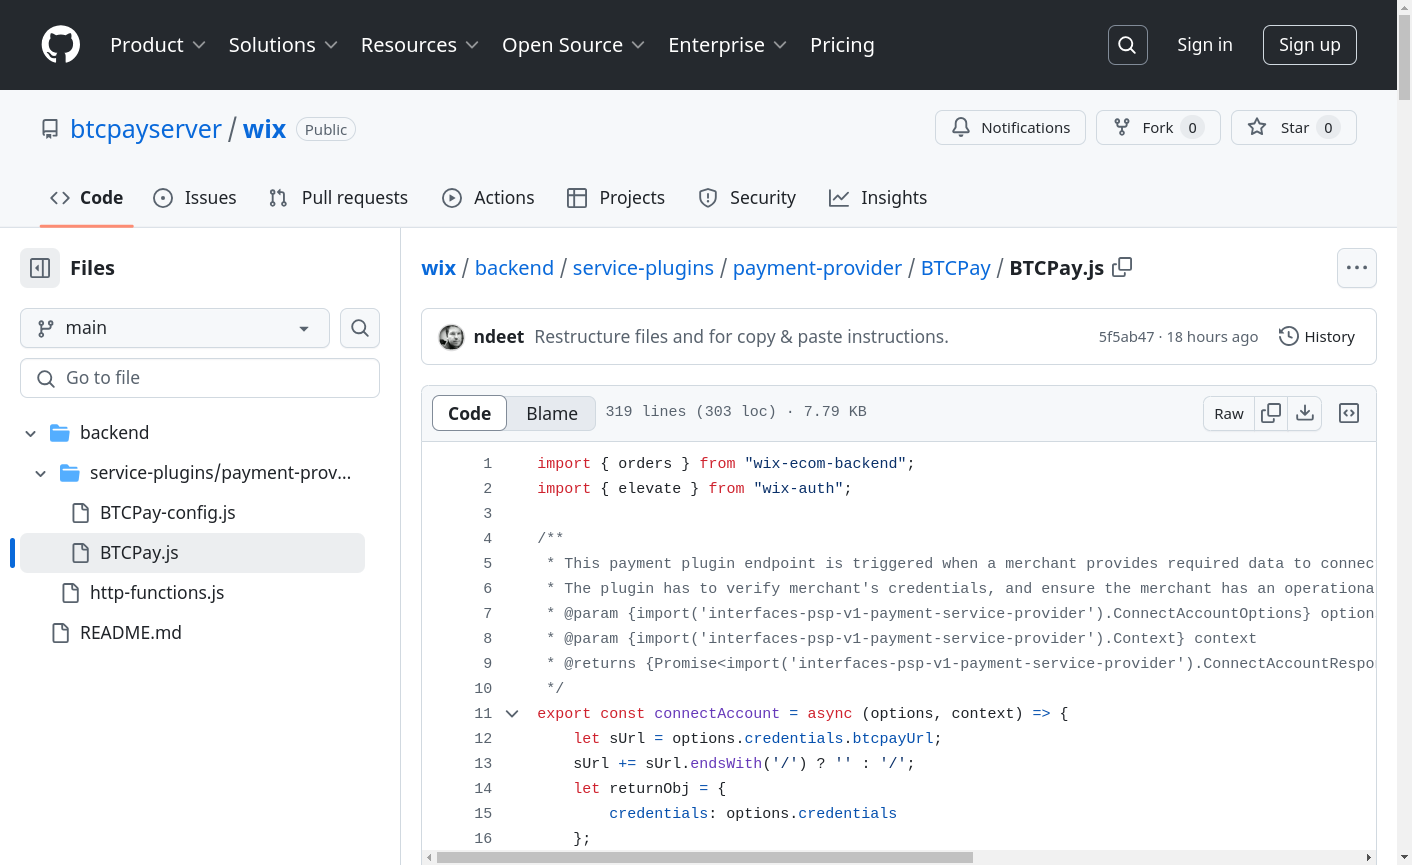This screenshot has width=1412, height=865.
Task: Collapse the service-plugins/payment-prov folder chevron
Action: [41, 473]
